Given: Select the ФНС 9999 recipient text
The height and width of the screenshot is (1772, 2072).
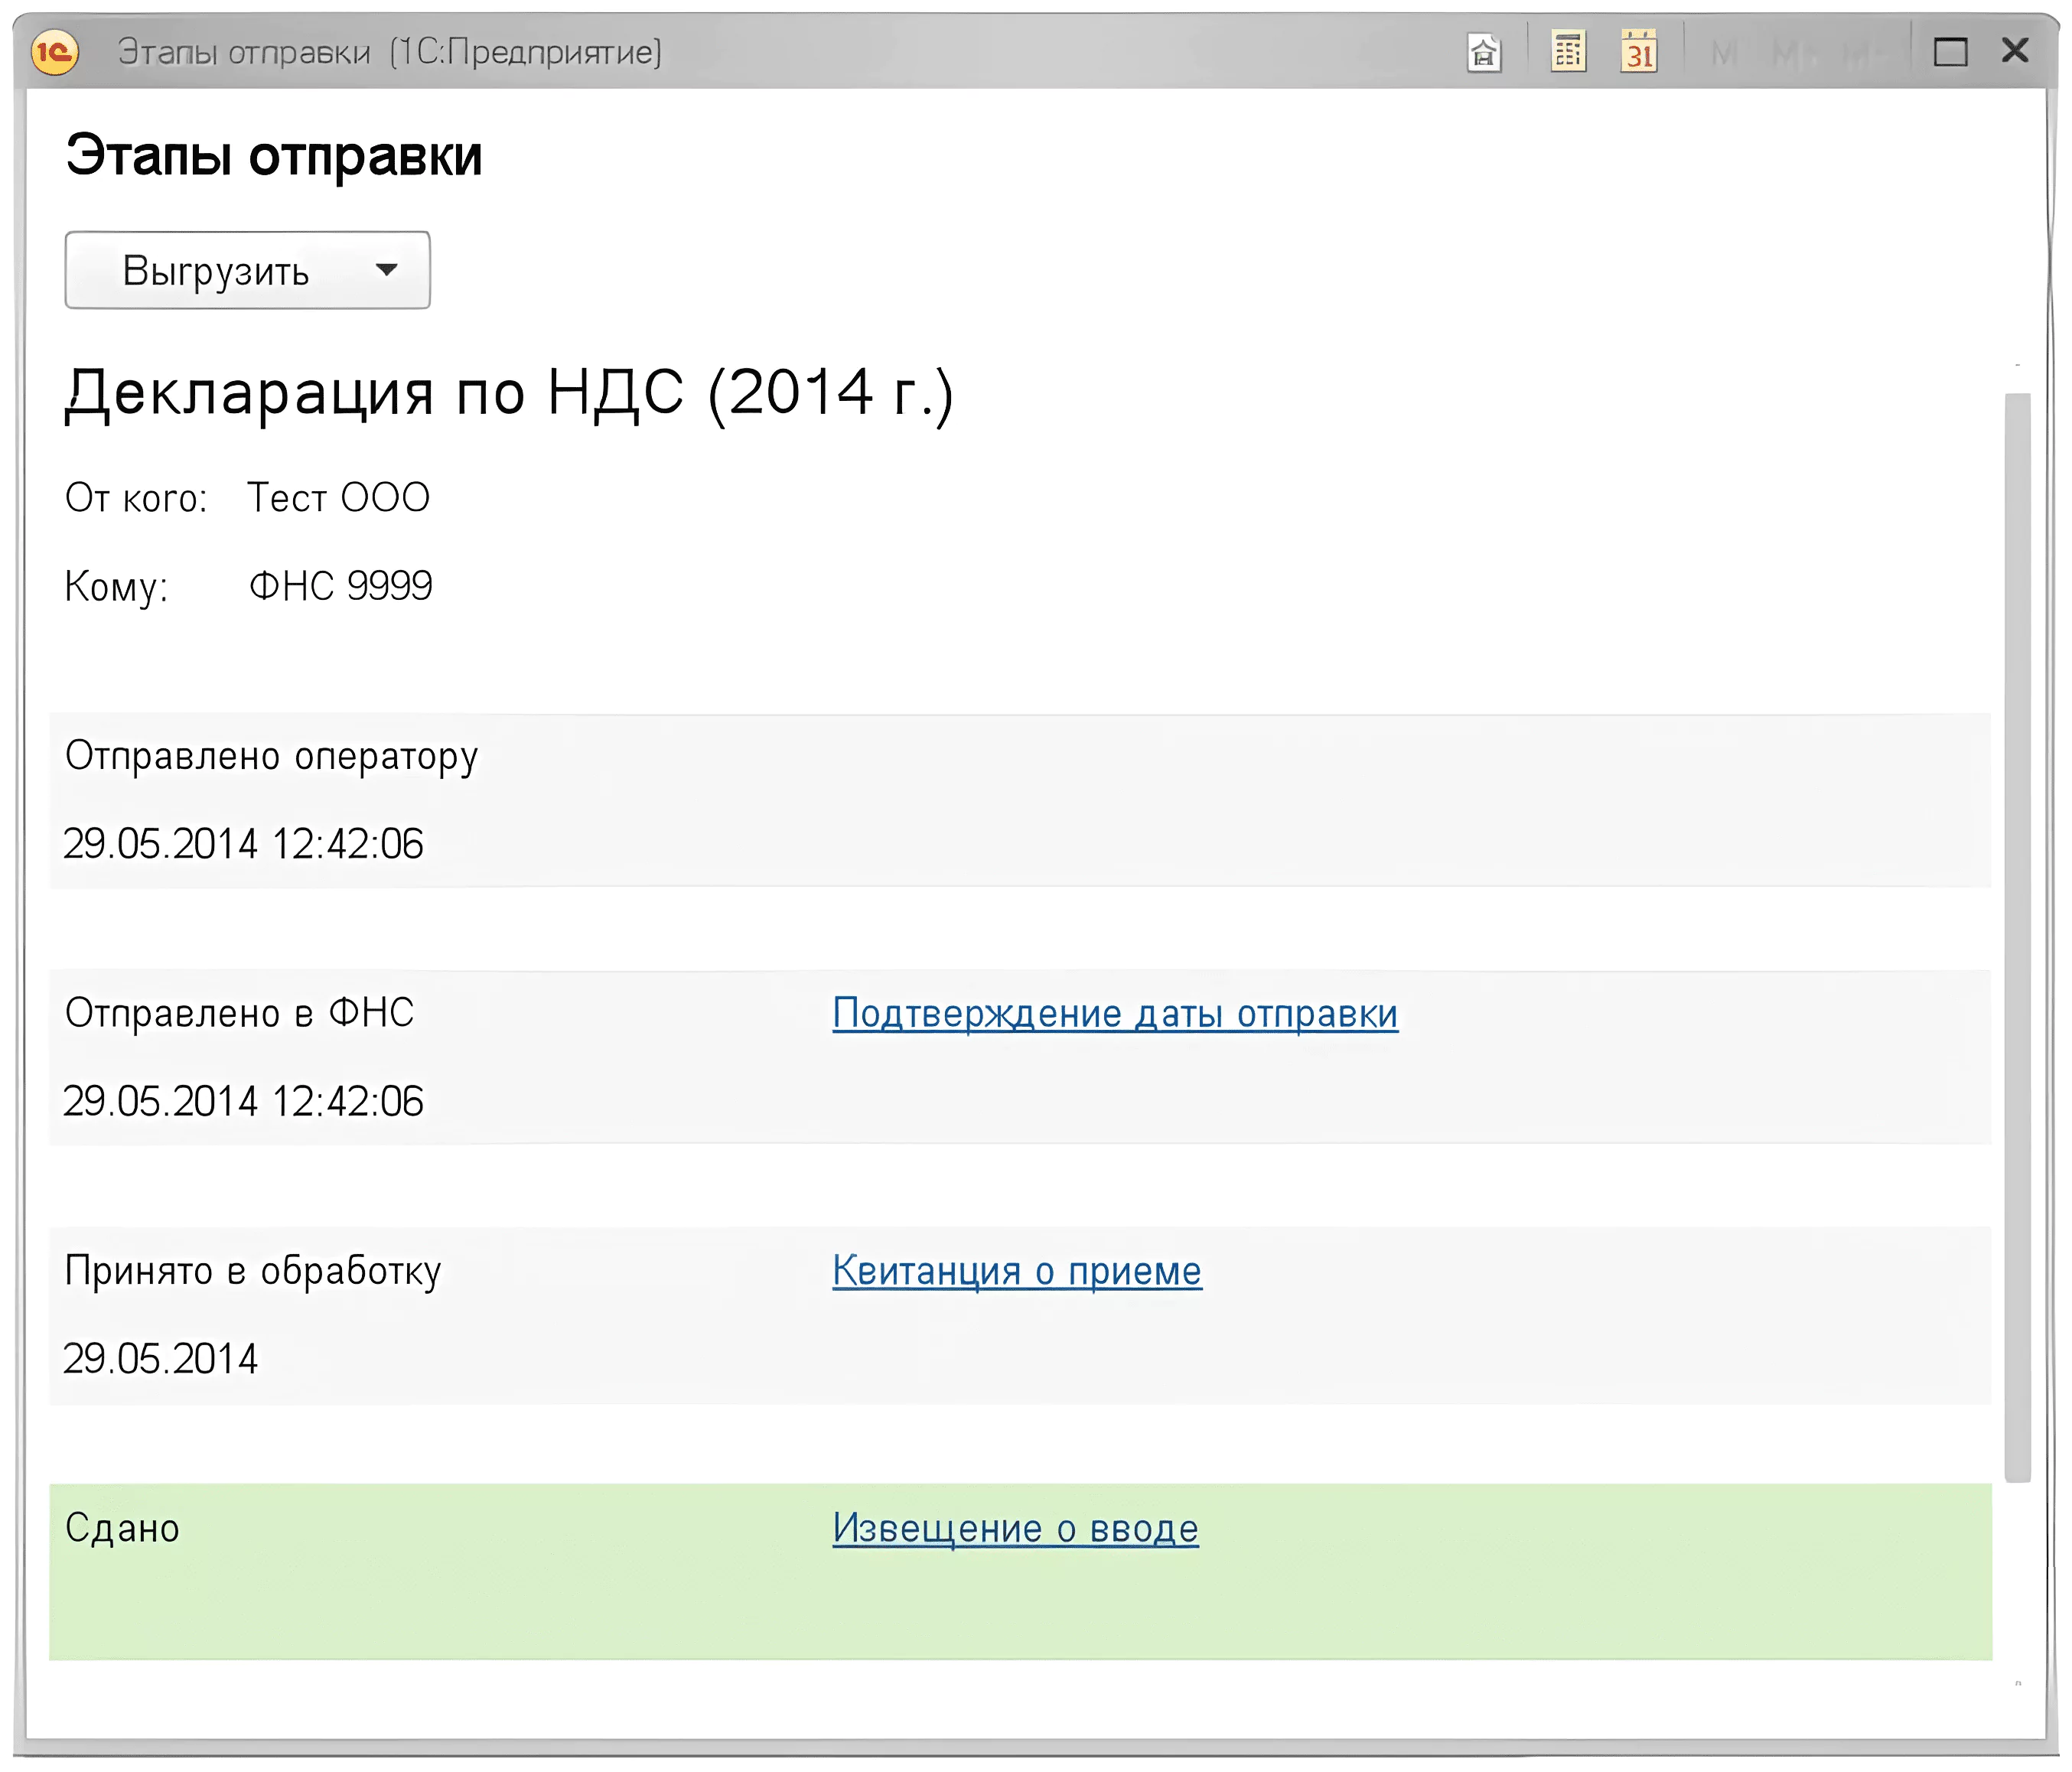Looking at the screenshot, I should pyautogui.click(x=340, y=585).
